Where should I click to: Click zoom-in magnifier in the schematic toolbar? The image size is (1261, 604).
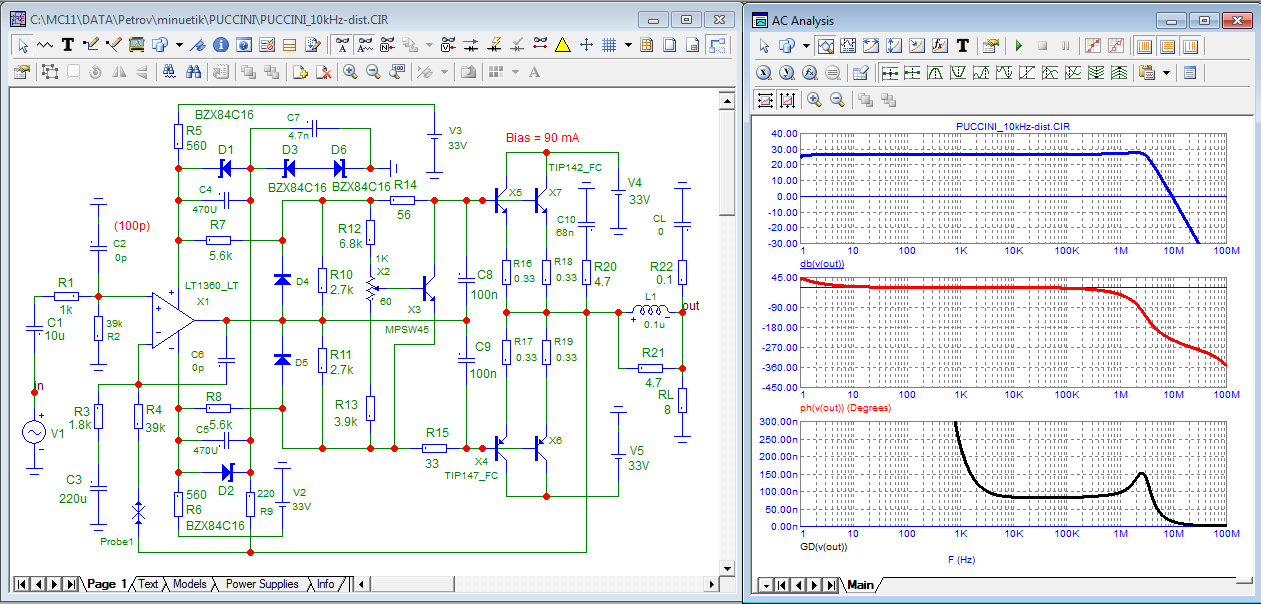350,72
